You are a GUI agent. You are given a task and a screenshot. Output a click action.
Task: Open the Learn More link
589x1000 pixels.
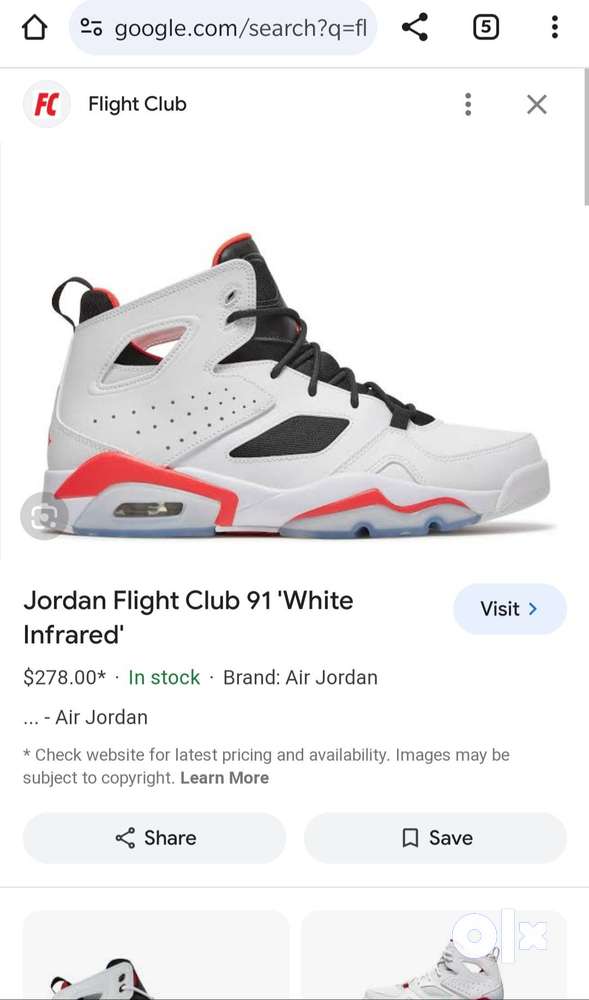coord(224,777)
